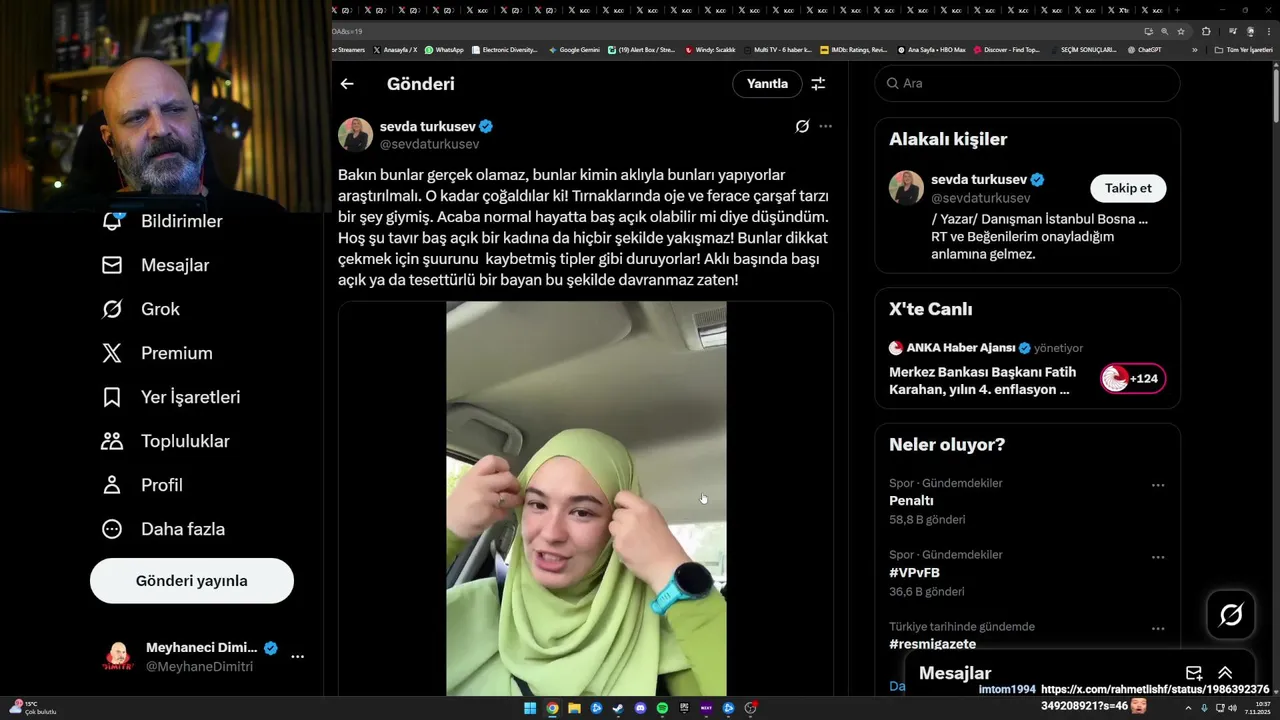Open options for #VPvFB trend
Viewport: 1280px width, 720px height.
click(x=1158, y=557)
